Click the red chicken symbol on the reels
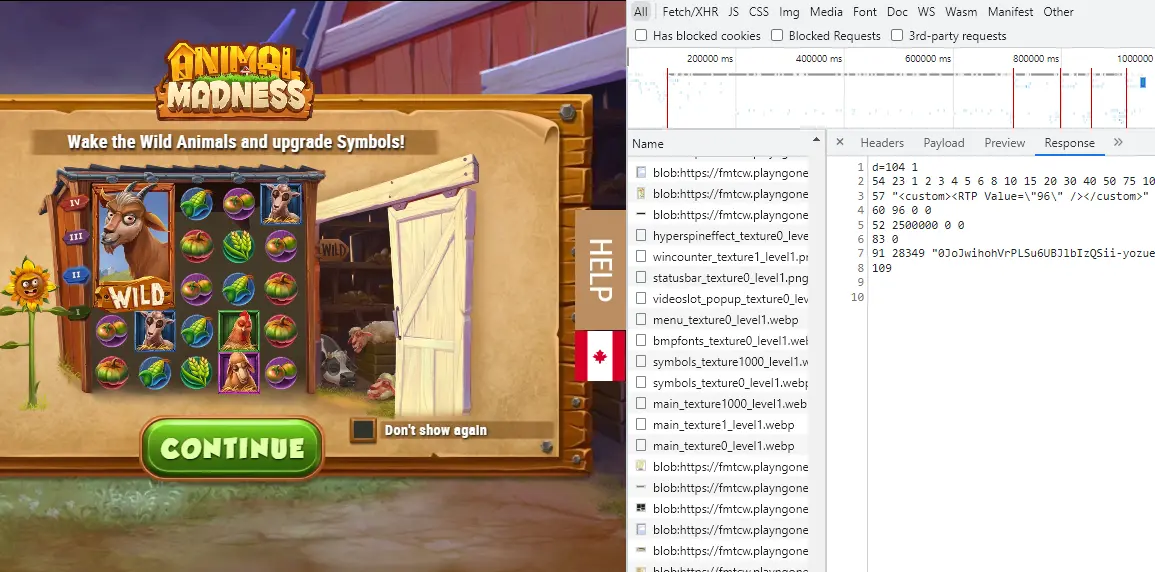 (239, 331)
